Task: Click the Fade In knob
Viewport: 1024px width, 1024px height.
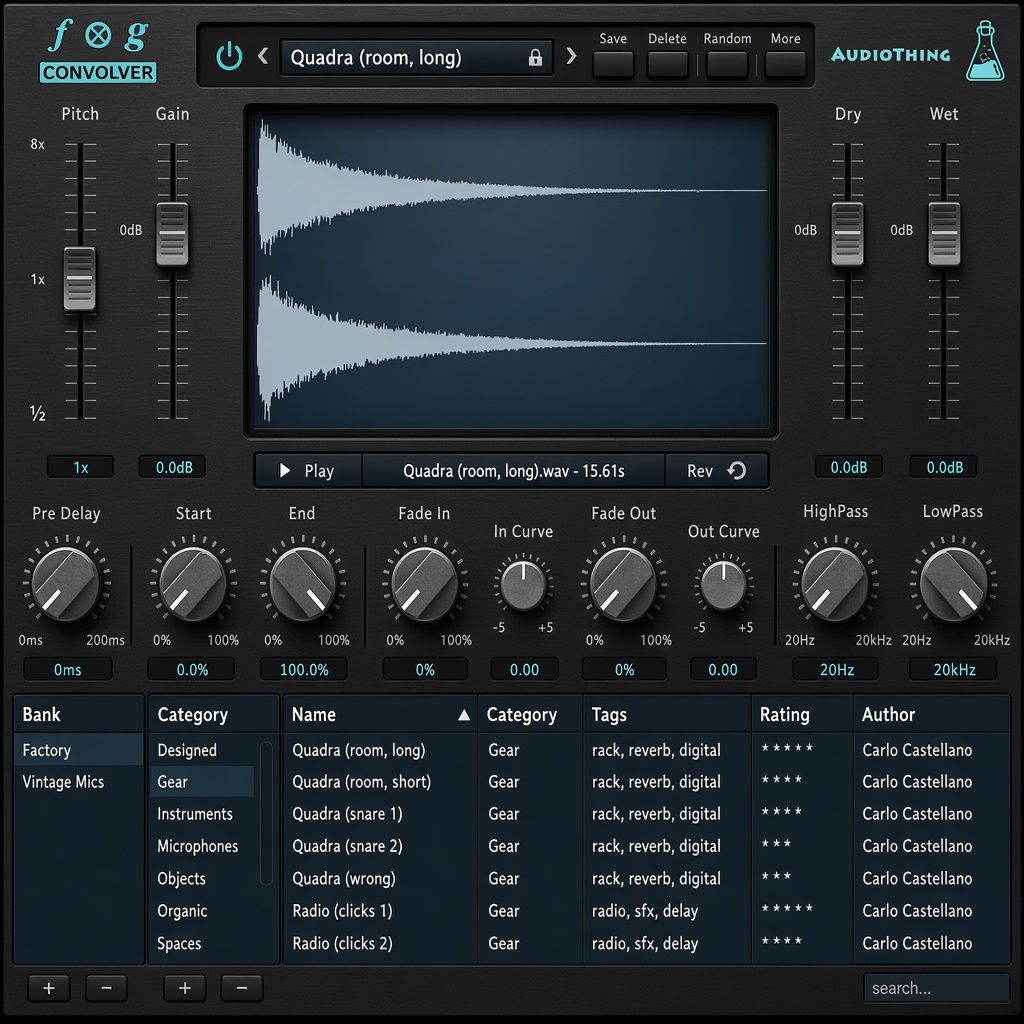Action: [x=424, y=584]
